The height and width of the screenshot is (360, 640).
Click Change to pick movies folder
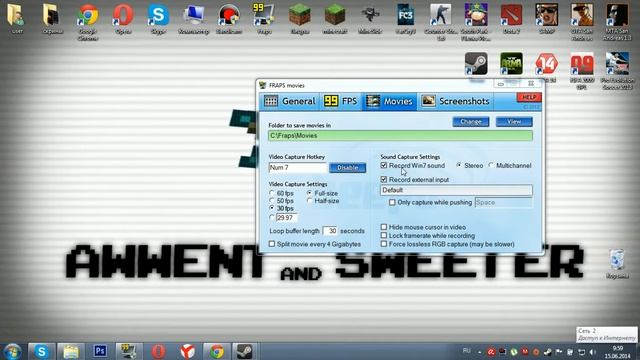[x=471, y=122]
